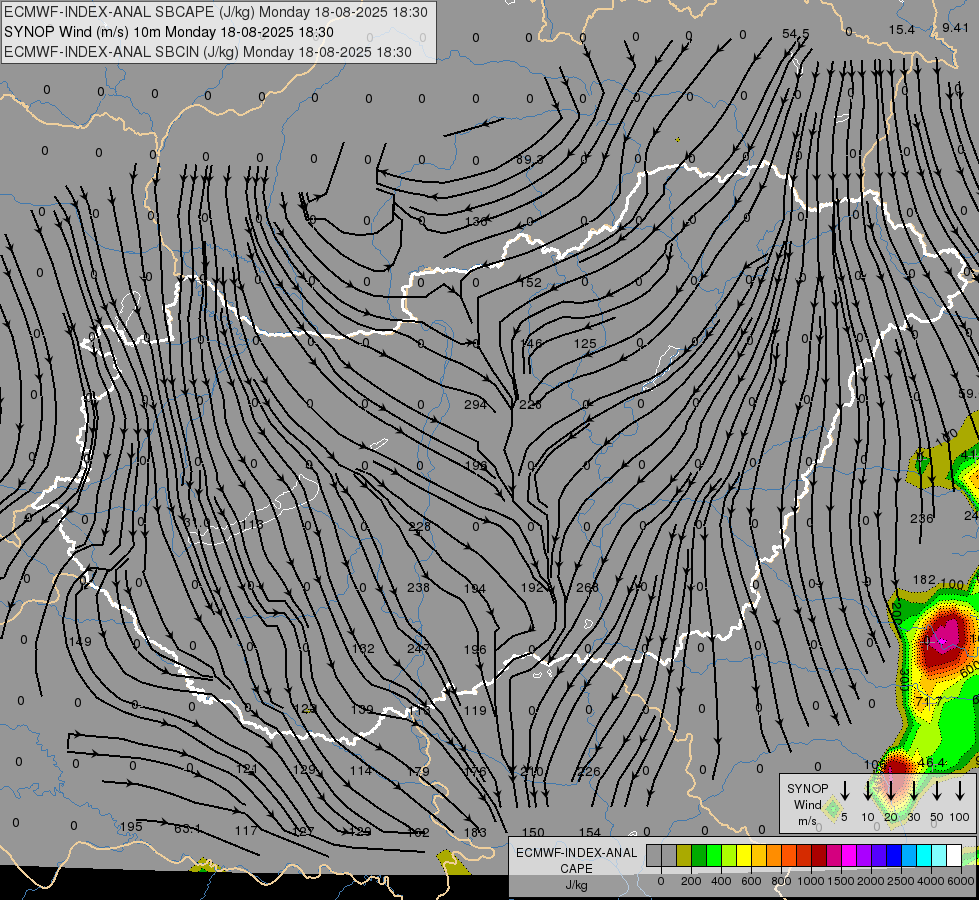
Task: Click the map value 149
Action: click(80, 641)
